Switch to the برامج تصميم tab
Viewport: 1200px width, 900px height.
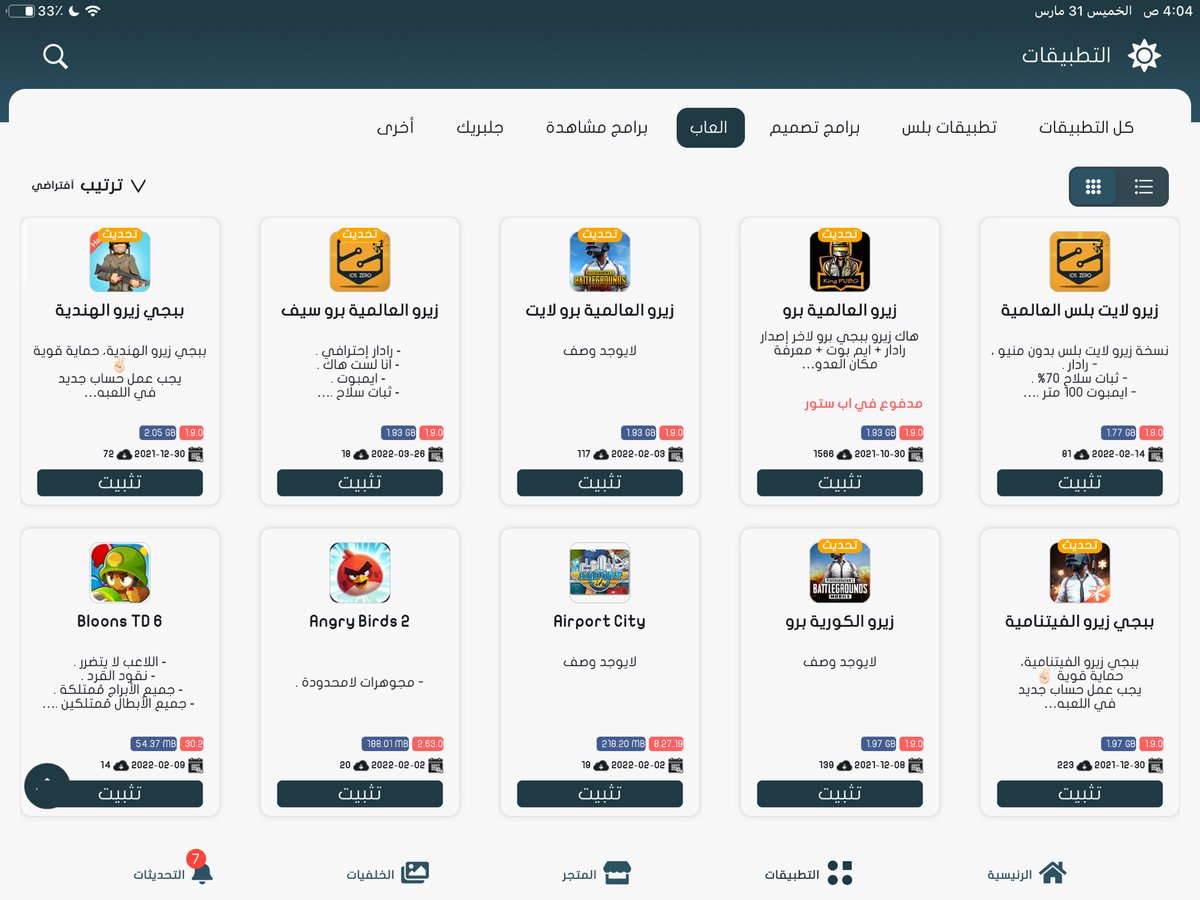point(815,128)
